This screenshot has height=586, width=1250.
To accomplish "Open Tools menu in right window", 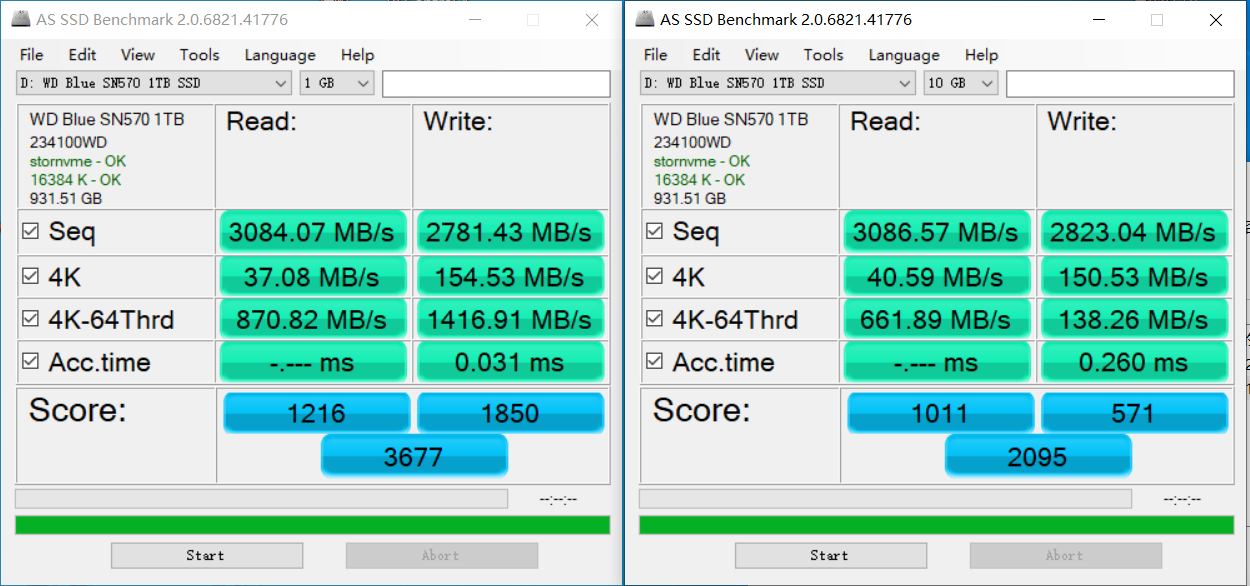I will (x=823, y=55).
